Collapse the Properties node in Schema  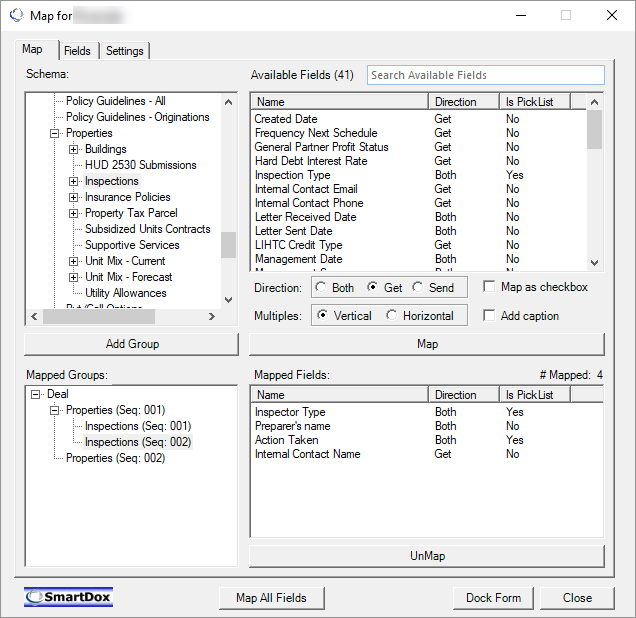click(x=54, y=133)
